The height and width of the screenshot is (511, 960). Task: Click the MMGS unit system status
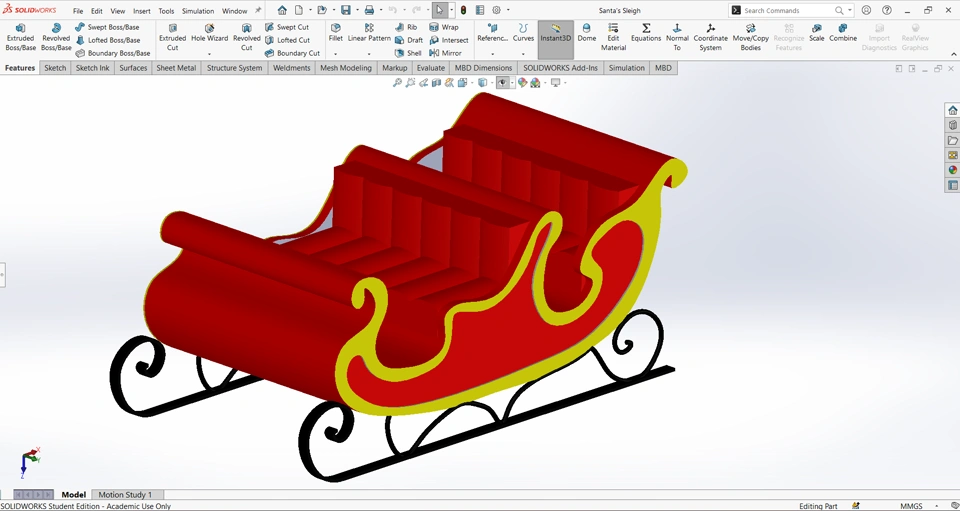[x=912, y=506]
